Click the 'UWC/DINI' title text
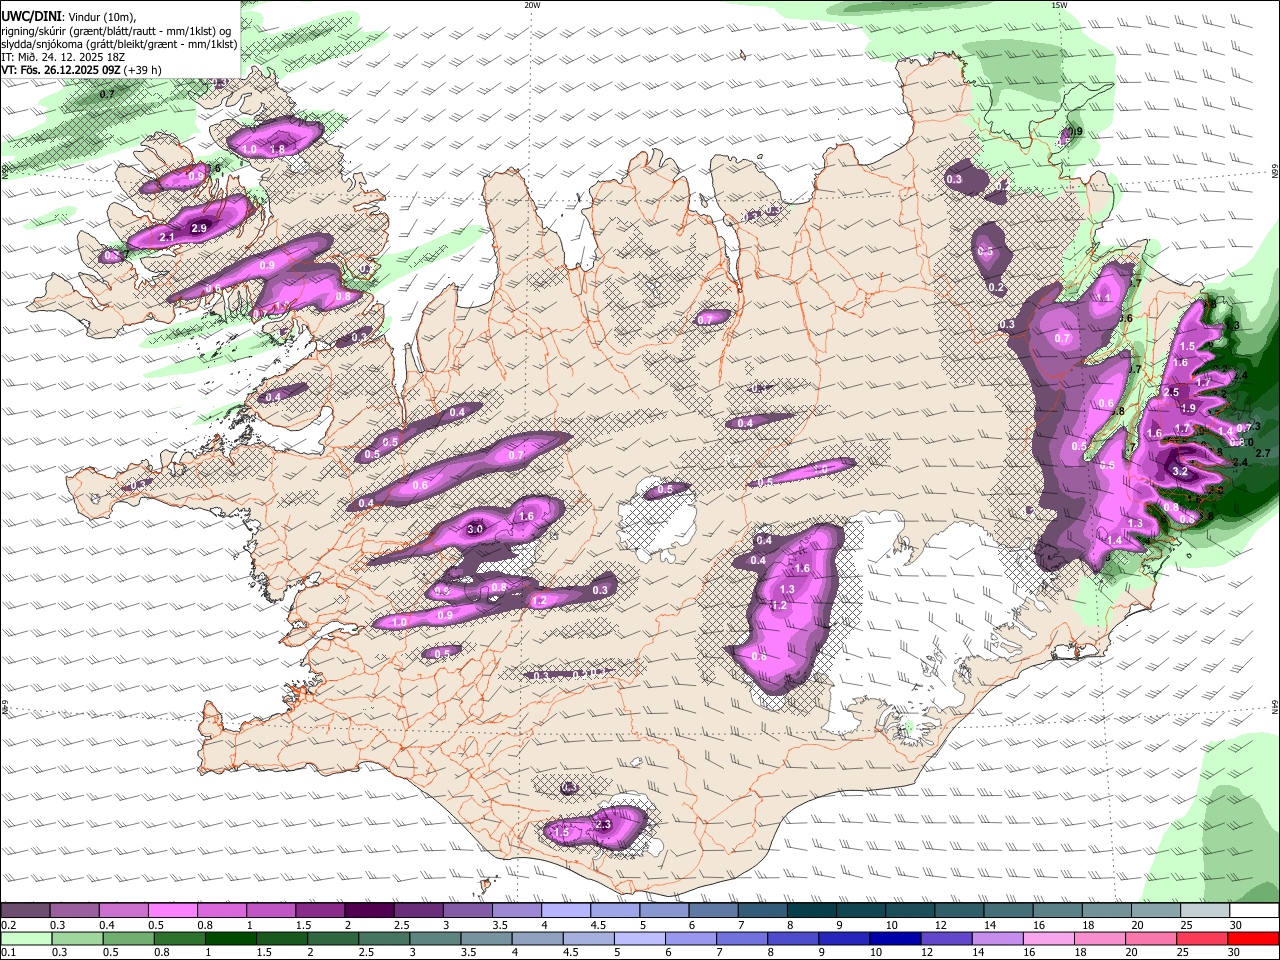 (x=30, y=17)
